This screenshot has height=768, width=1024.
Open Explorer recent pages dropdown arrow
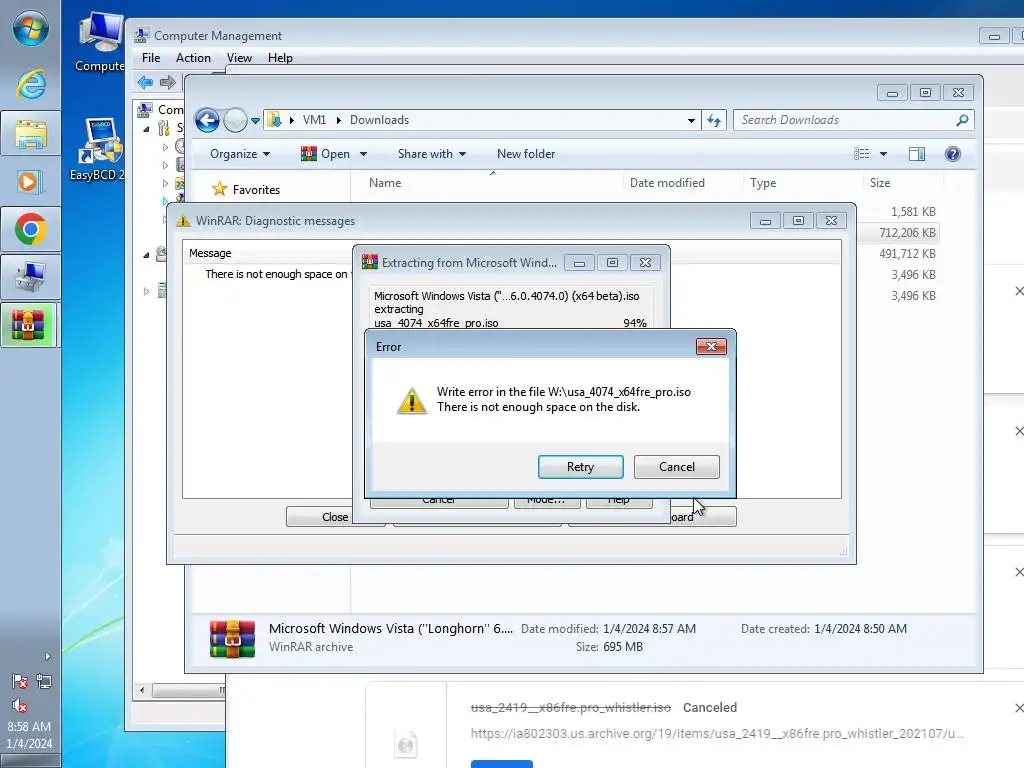pyautogui.click(x=255, y=120)
